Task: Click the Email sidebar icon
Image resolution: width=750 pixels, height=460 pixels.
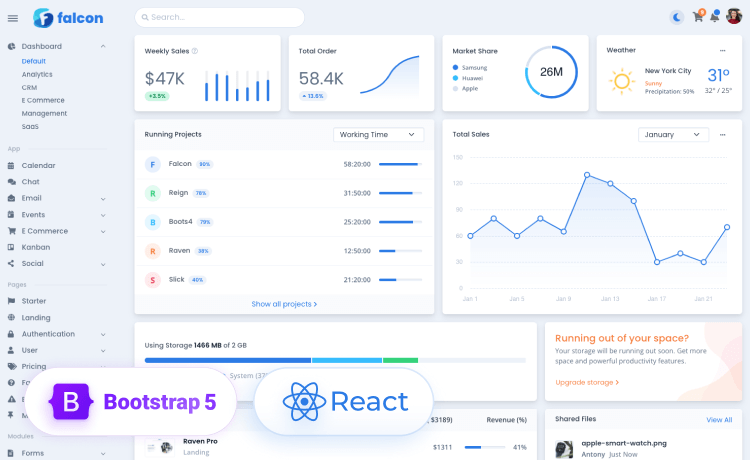Action: click(x=11, y=198)
